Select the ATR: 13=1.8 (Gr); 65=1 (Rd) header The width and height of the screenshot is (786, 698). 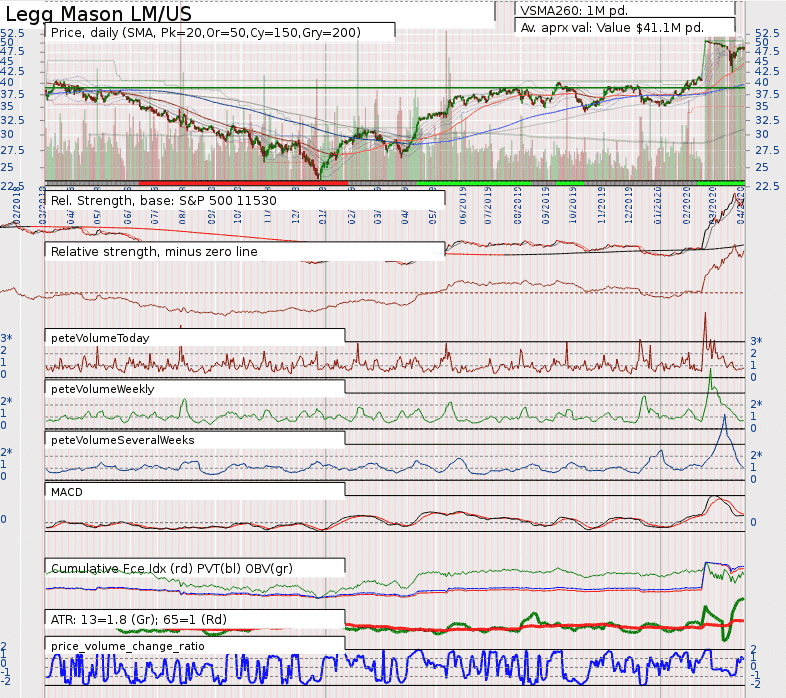[x=138, y=619]
